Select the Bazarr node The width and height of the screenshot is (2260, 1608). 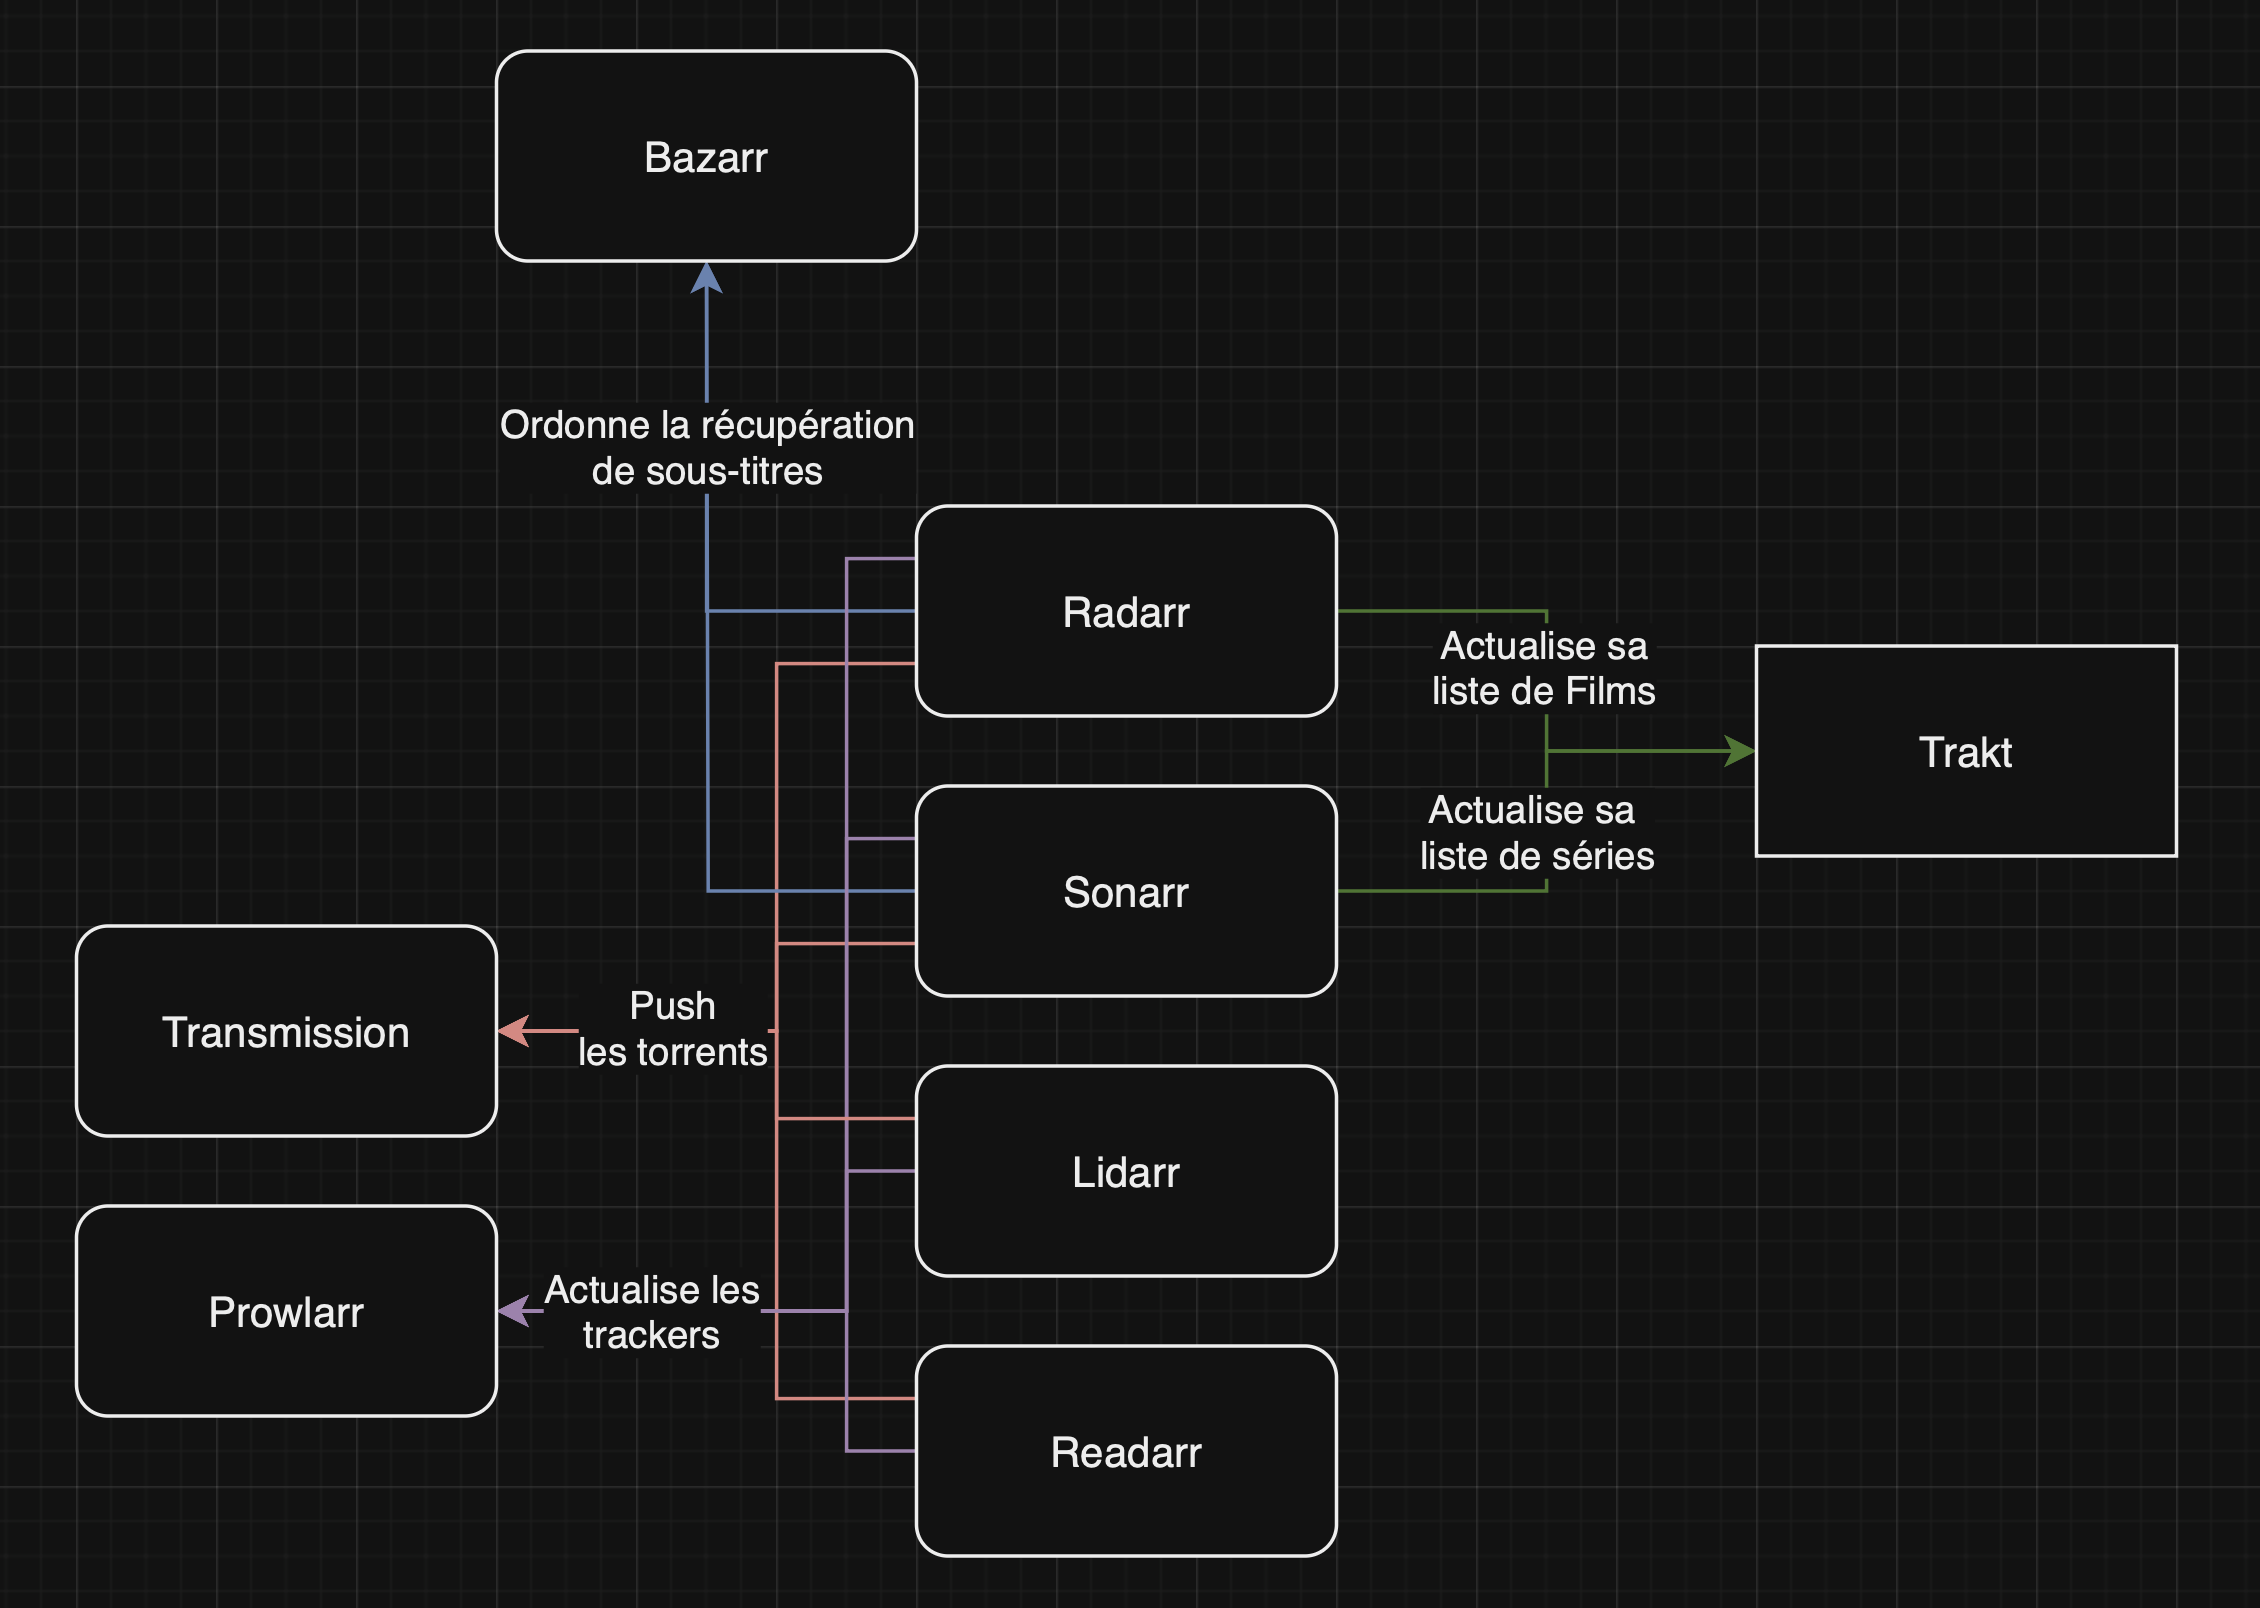(706, 157)
